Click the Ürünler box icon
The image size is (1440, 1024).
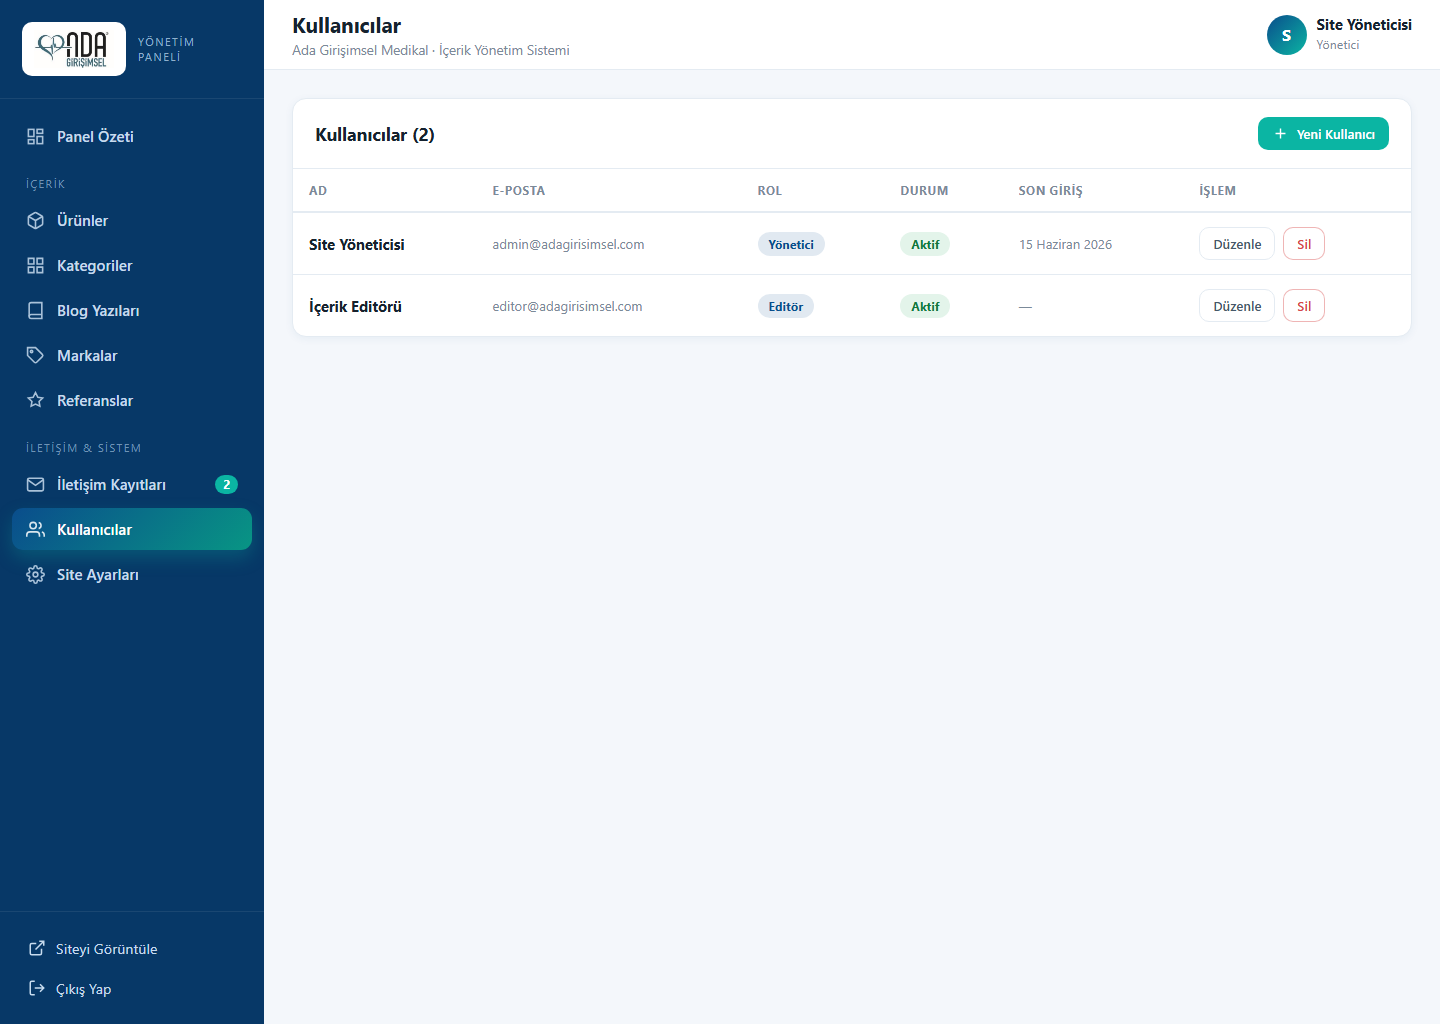point(36,221)
